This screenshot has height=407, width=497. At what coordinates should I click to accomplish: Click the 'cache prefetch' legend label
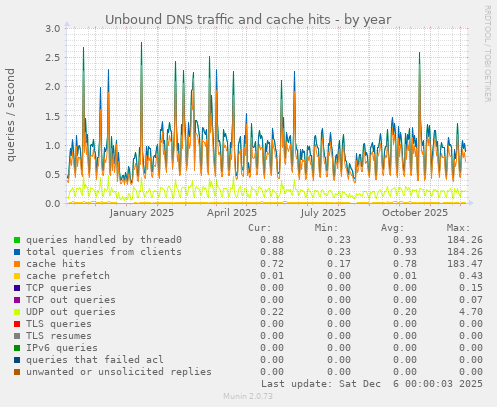[68, 276]
